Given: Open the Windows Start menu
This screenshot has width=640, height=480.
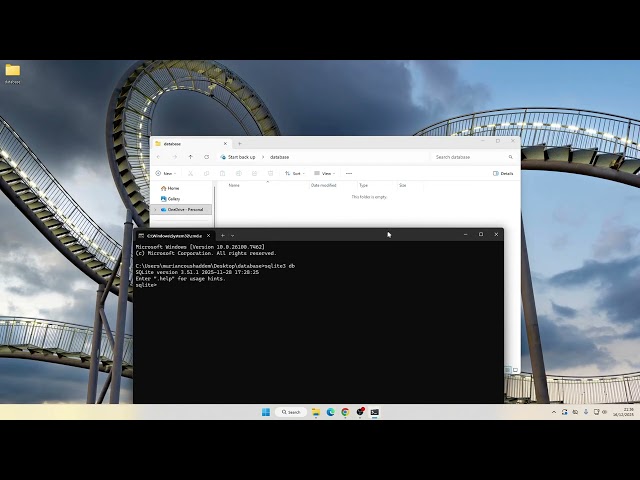Looking at the screenshot, I should (x=266, y=412).
